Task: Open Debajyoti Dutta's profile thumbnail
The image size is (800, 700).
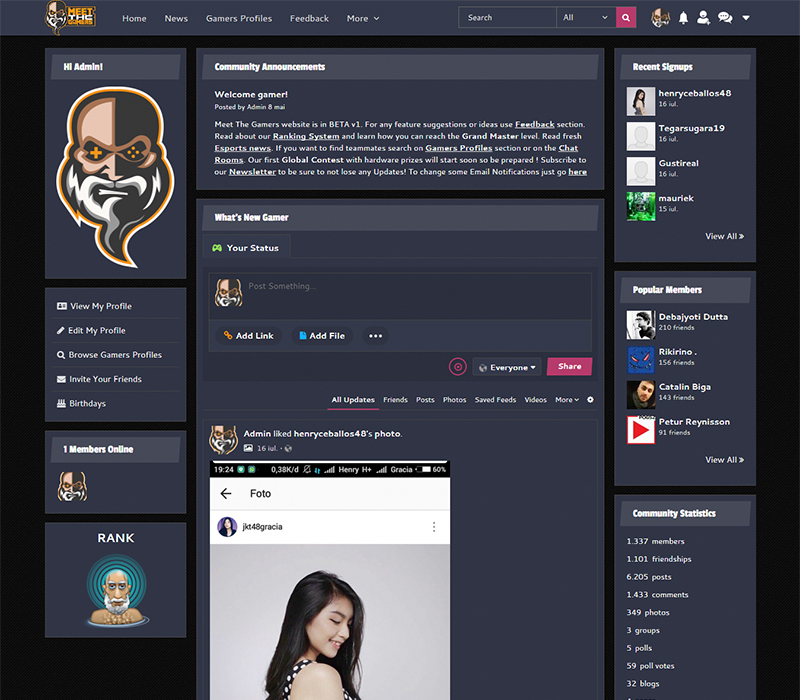Action: [640, 324]
